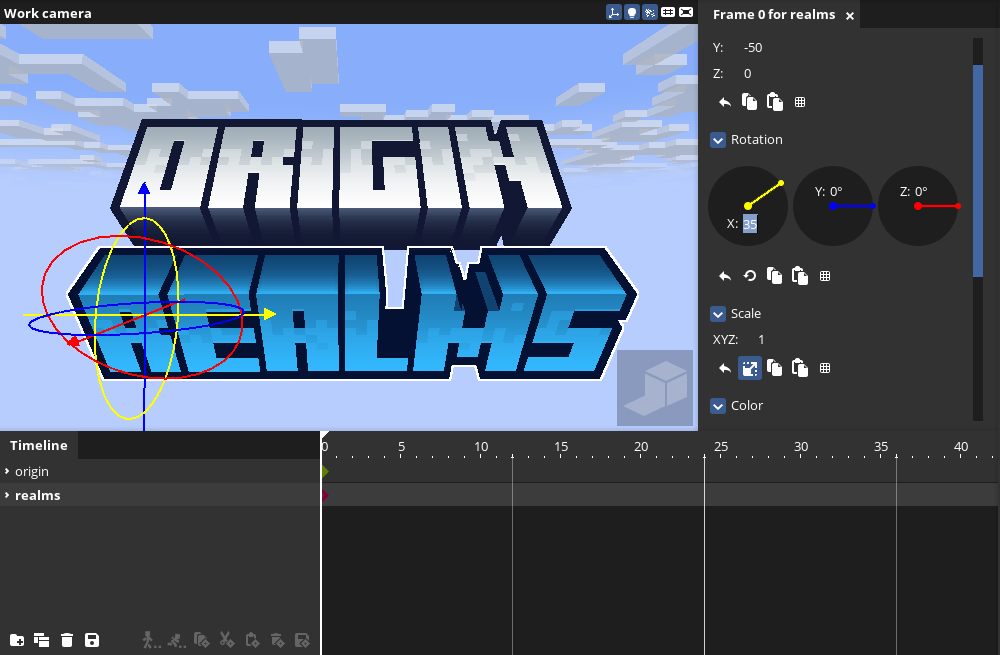Toggle the viewport axis controls button

tap(614, 12)
